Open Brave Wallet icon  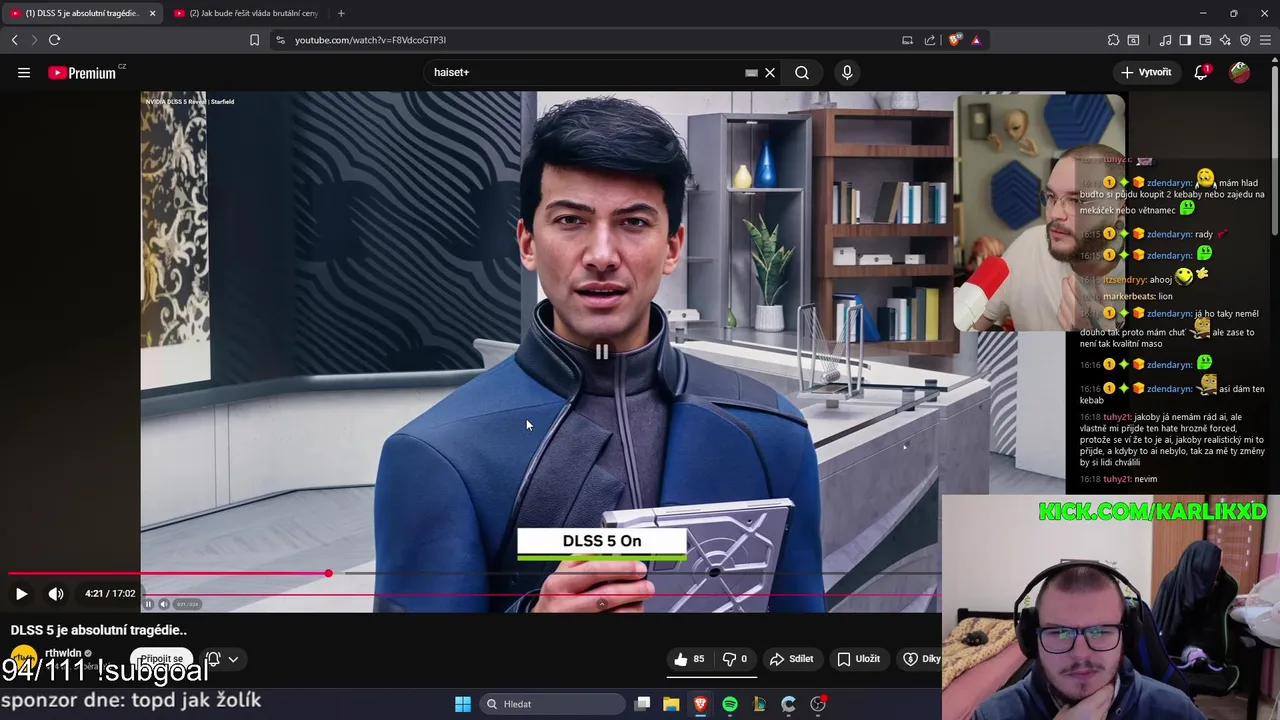click(x=1205, y=40)
